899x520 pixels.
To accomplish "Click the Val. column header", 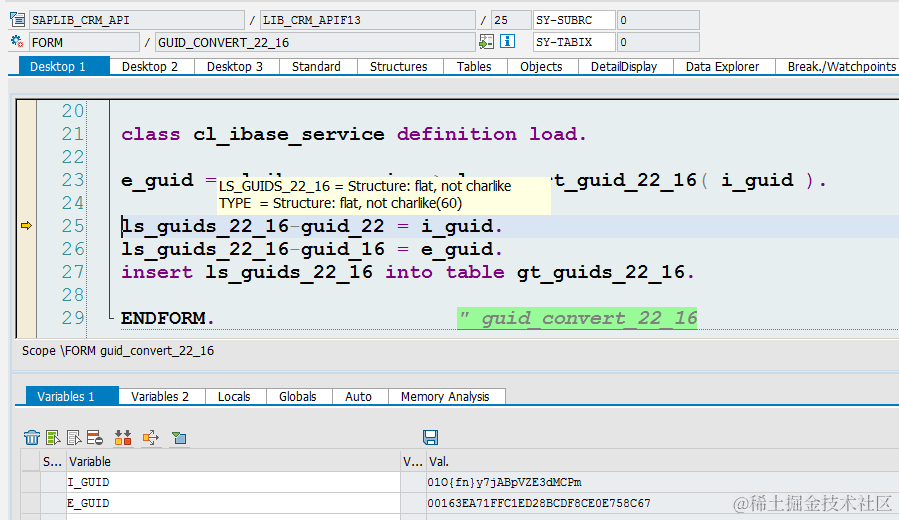I will coord(662,462).
